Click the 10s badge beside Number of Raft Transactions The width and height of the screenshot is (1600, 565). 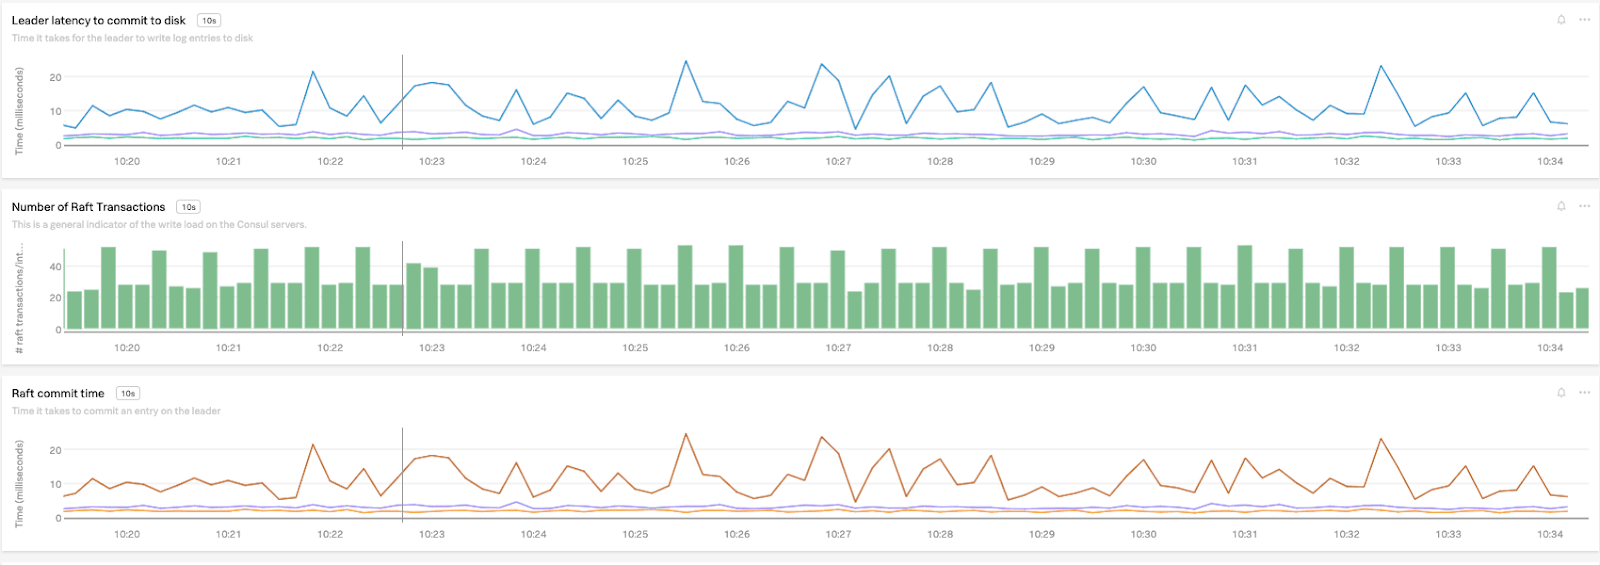pos(188,207)
